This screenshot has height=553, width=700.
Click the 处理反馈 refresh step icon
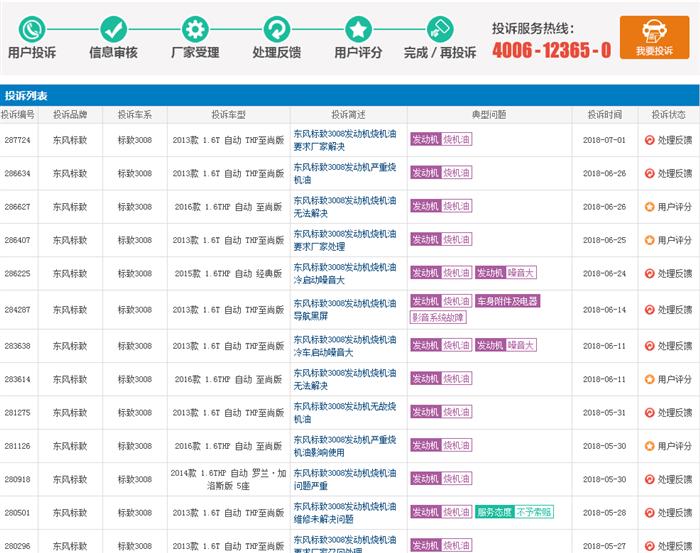tap(277, 29)
